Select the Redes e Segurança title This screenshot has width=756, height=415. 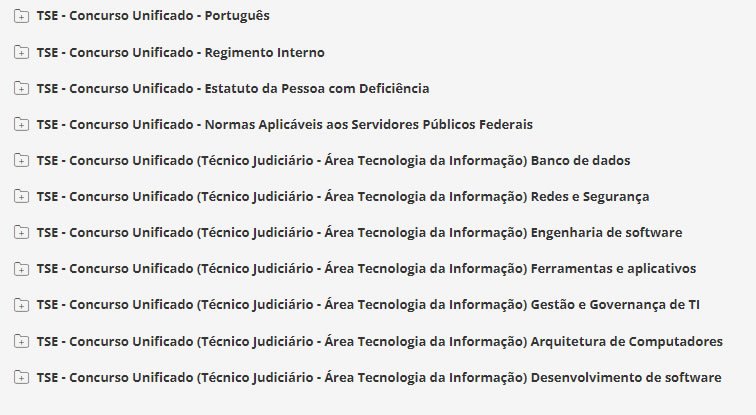(342, 196)
